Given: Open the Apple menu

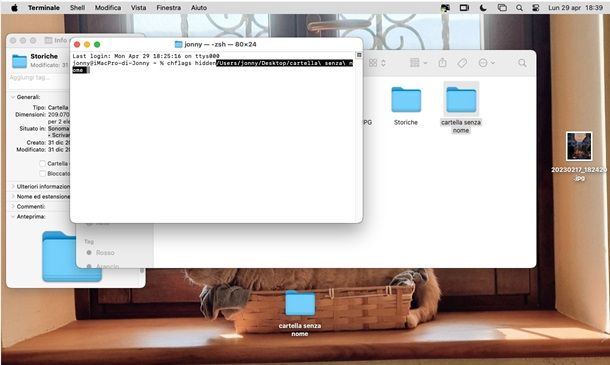Looking at the screenshot, I should click(14, 8).
